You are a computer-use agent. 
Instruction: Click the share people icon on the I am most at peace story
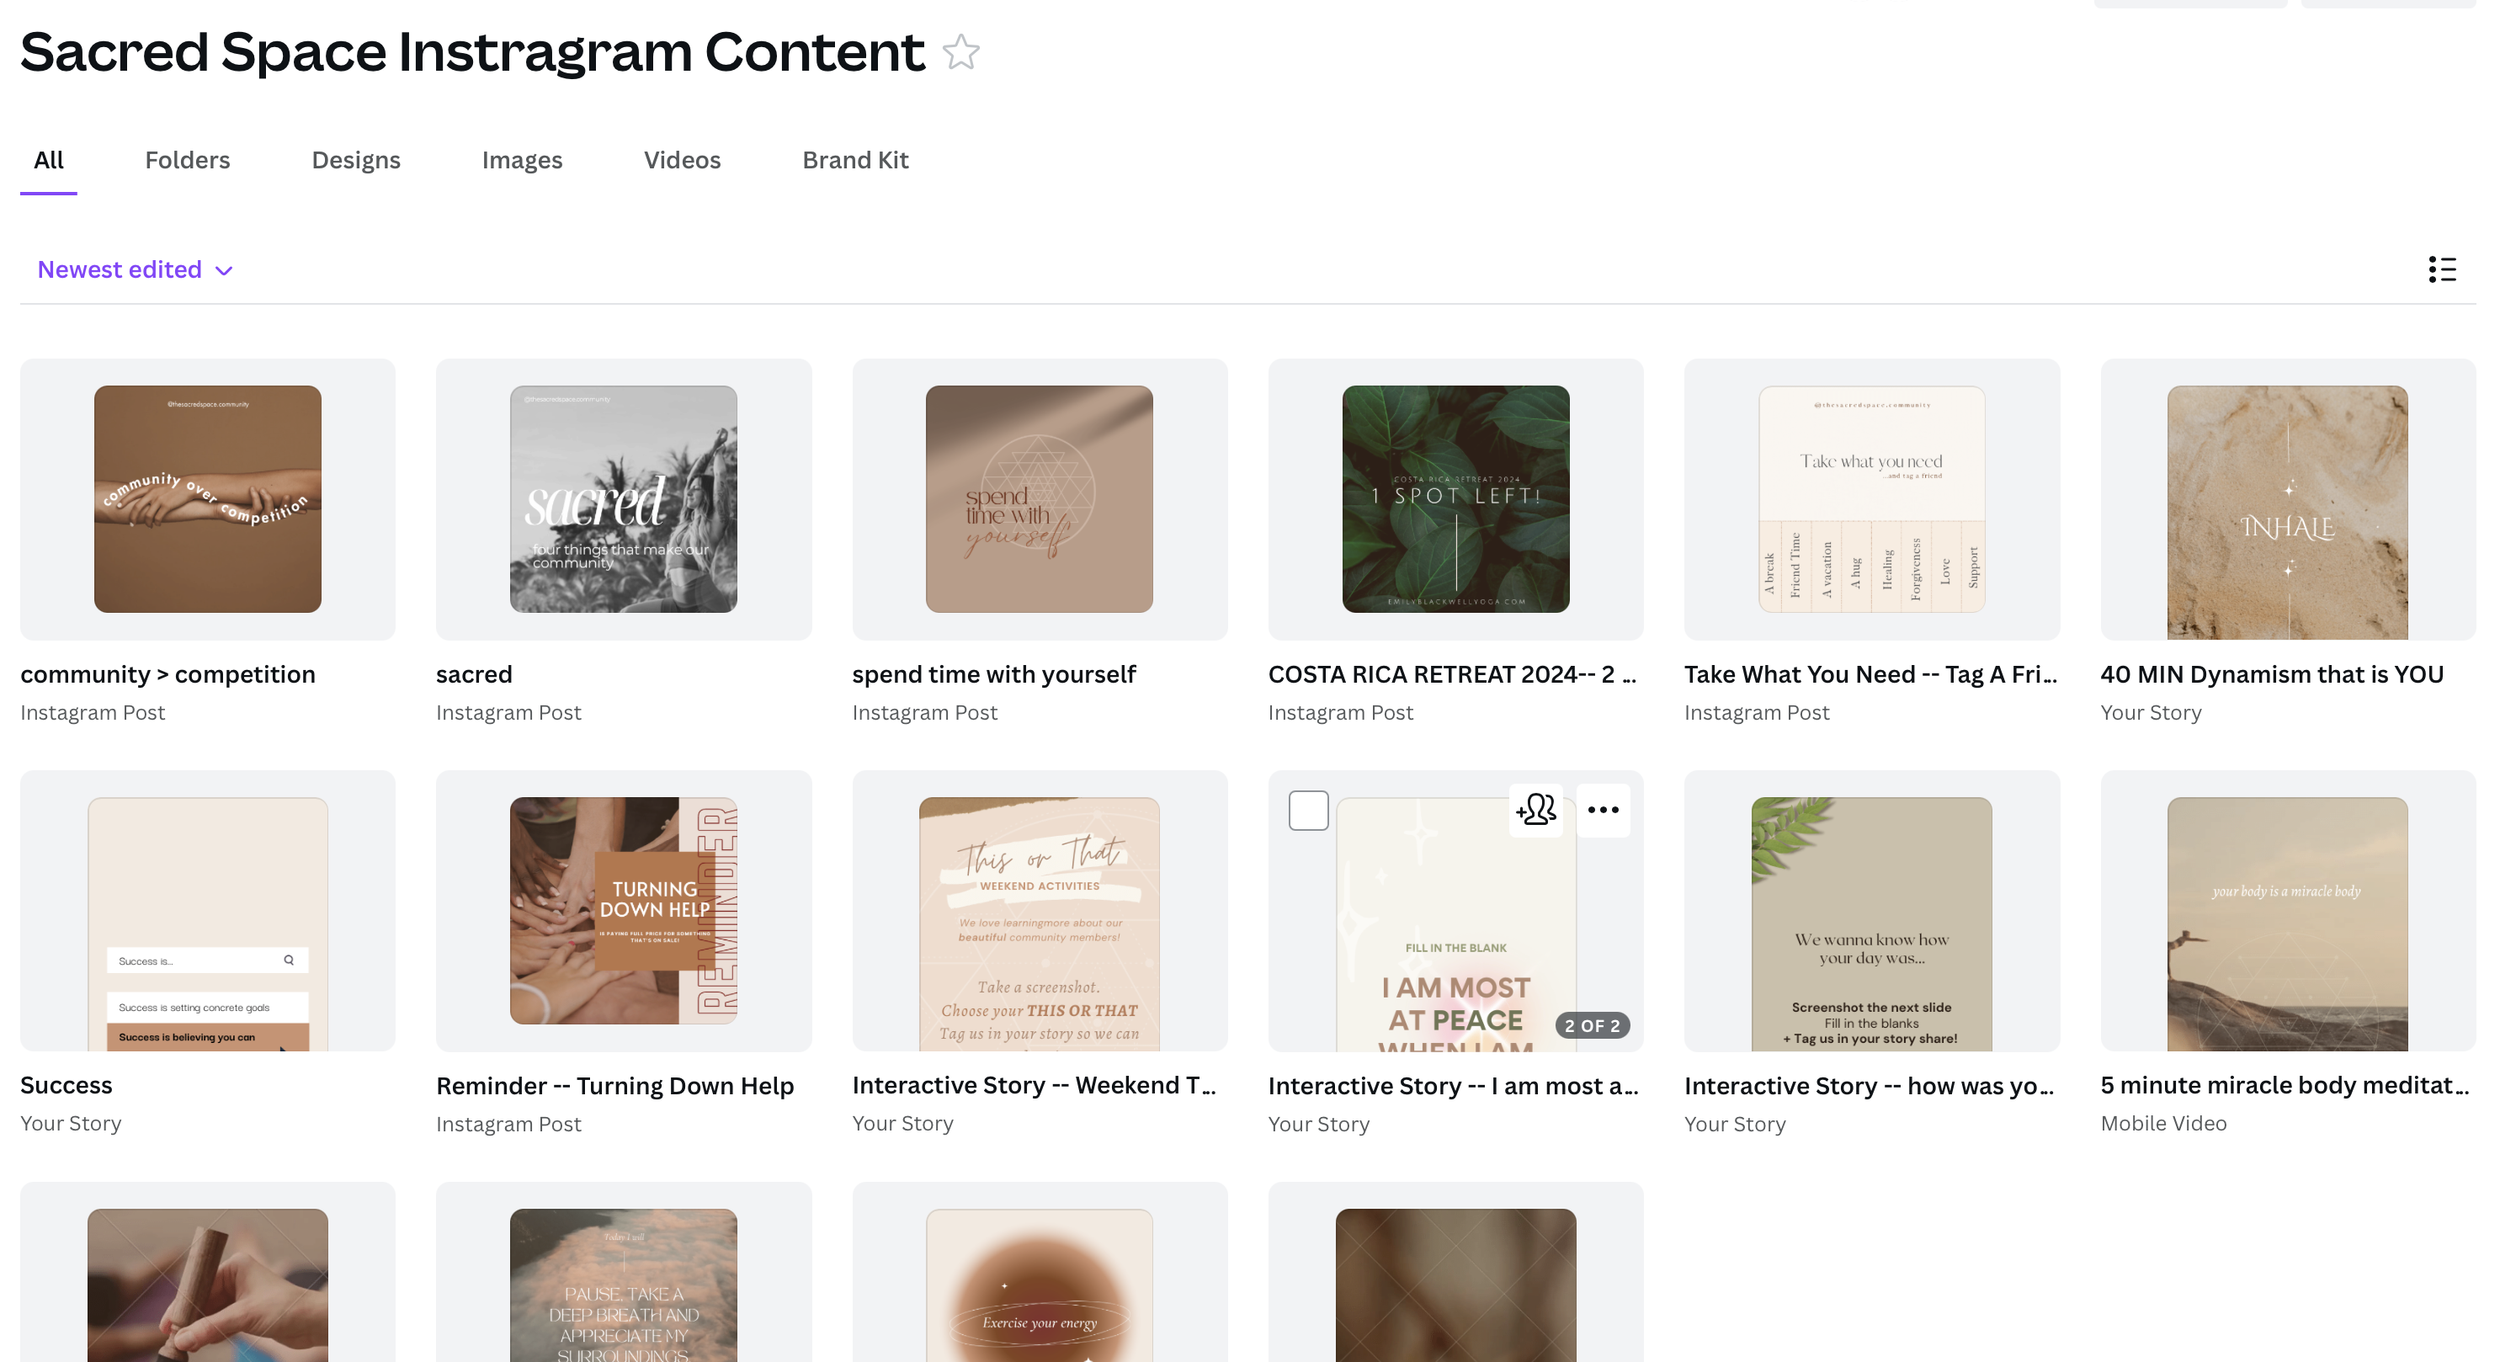click(x=1536, y=810)
